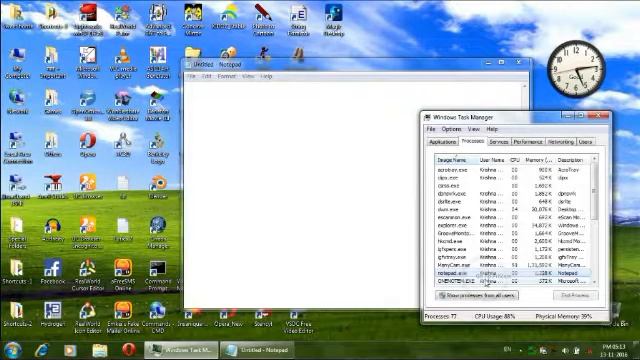Launch RealWorld Cursor Editor shortcut
The width and height of the screenshot is (640, 360).
[x=88, y=274]
